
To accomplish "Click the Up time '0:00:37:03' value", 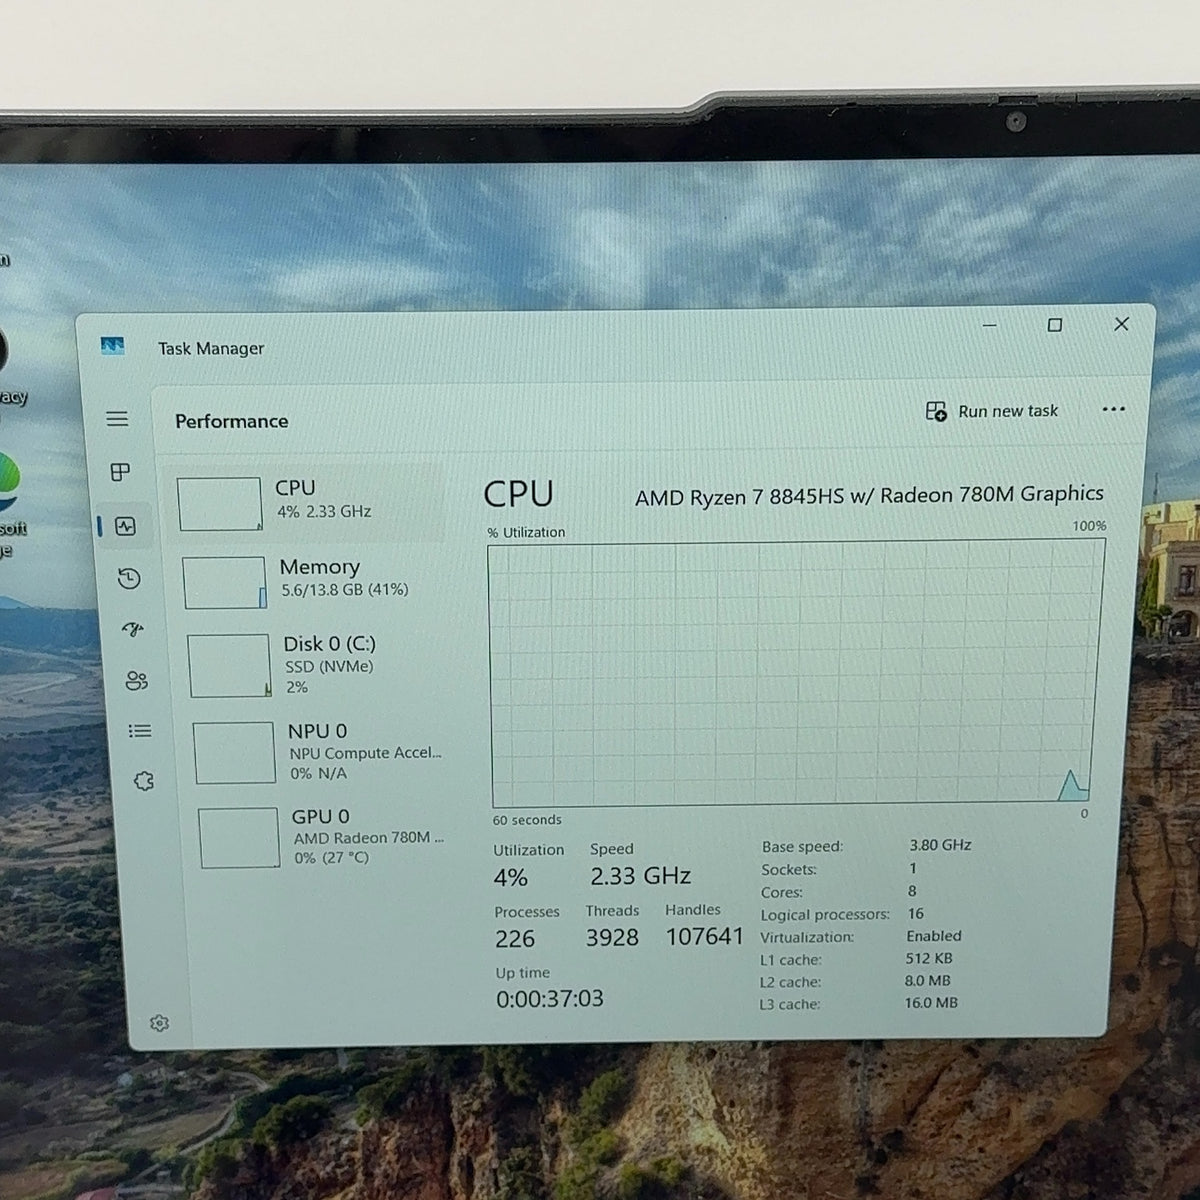I will tap(550, 998).
